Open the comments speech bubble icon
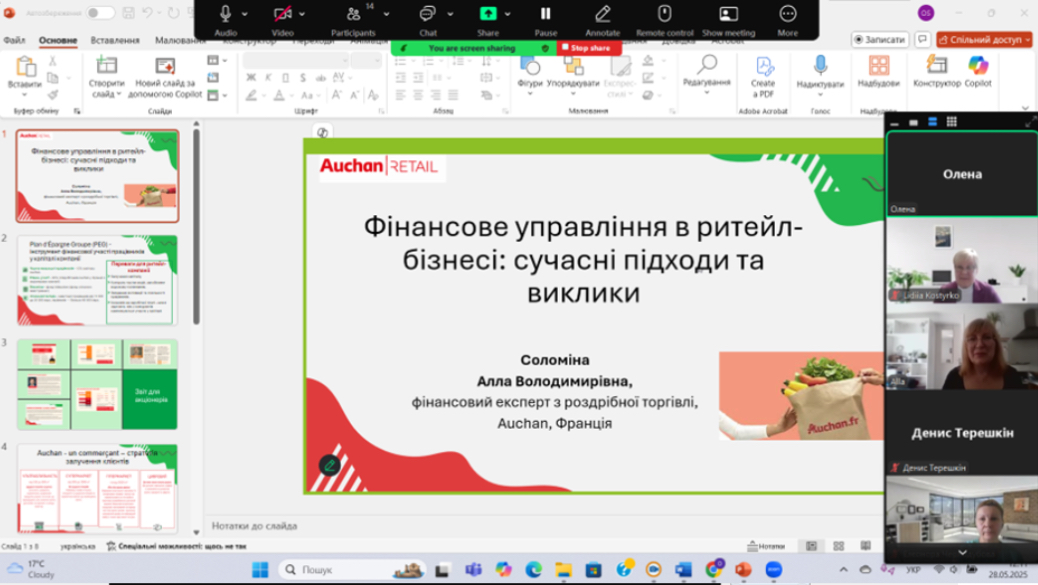 click(x=922, y=40)
